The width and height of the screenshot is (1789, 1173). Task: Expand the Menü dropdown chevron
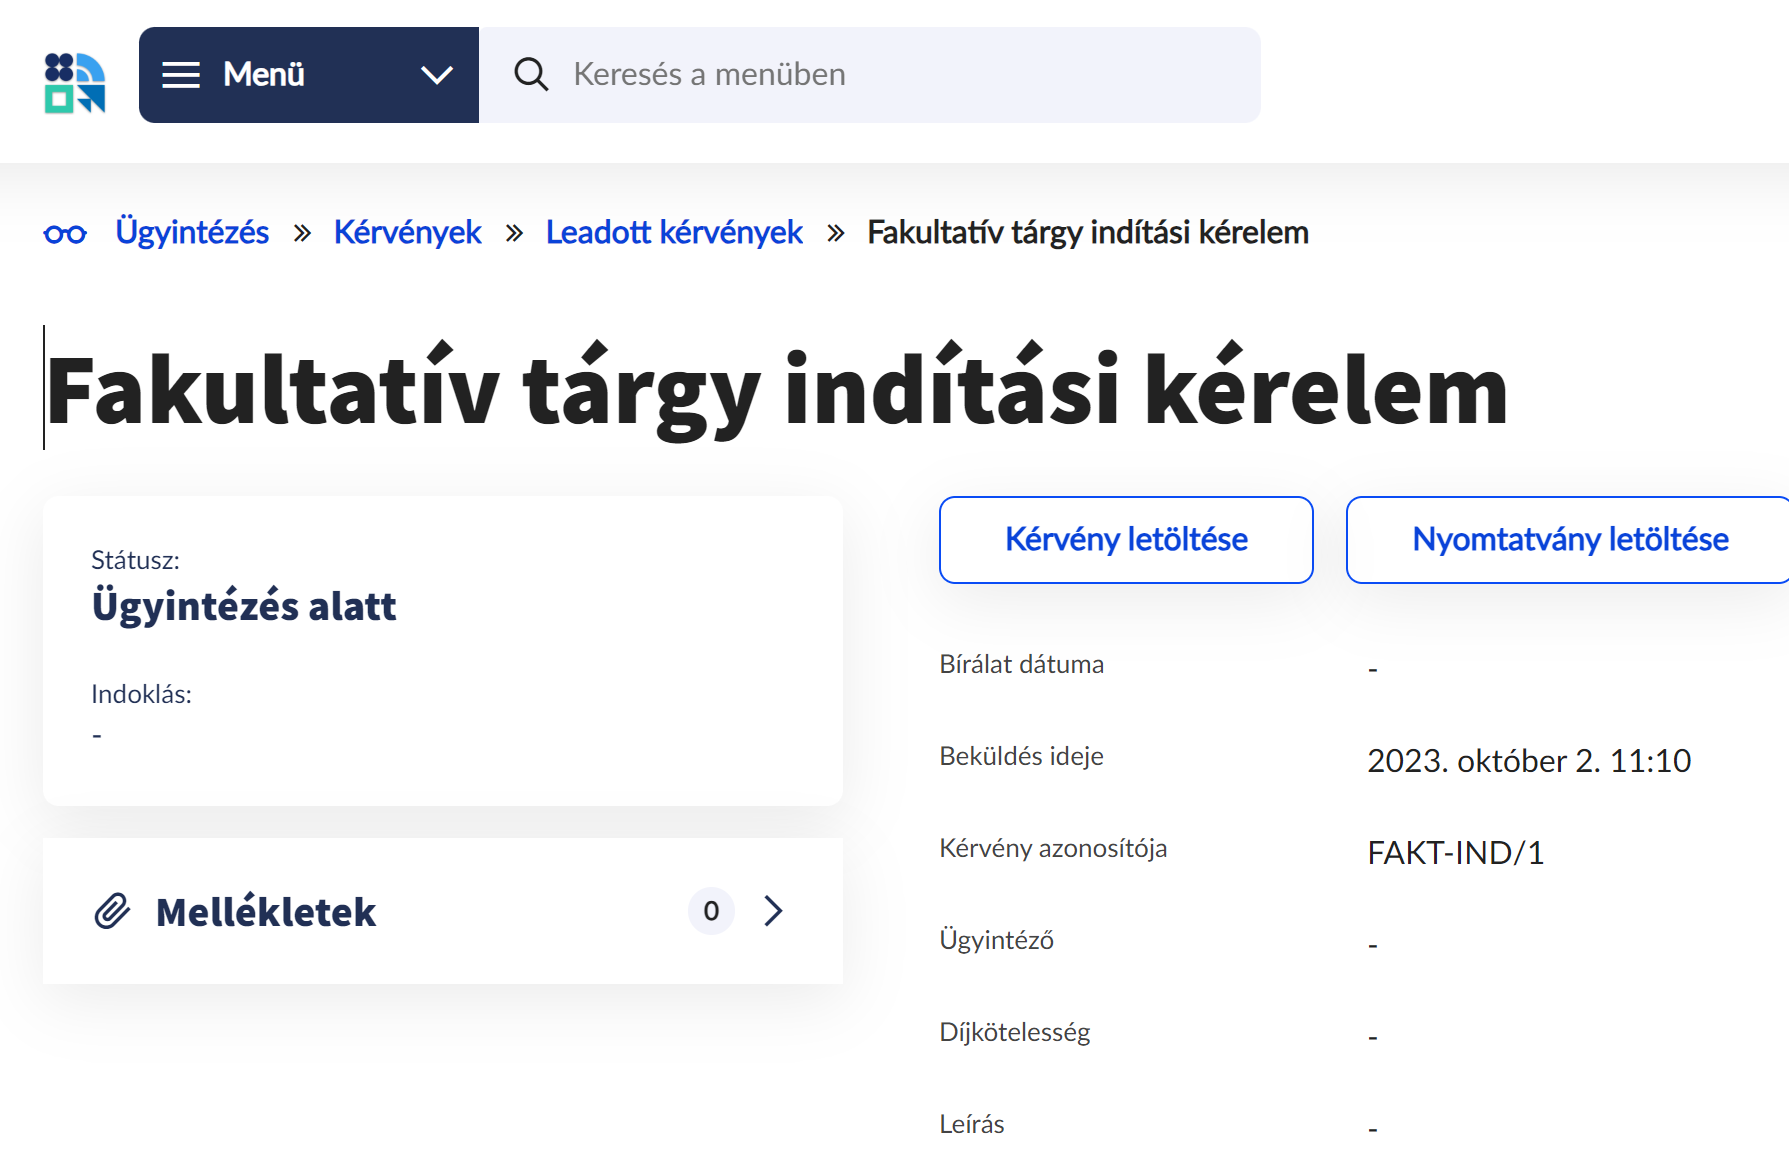point(434,75)
